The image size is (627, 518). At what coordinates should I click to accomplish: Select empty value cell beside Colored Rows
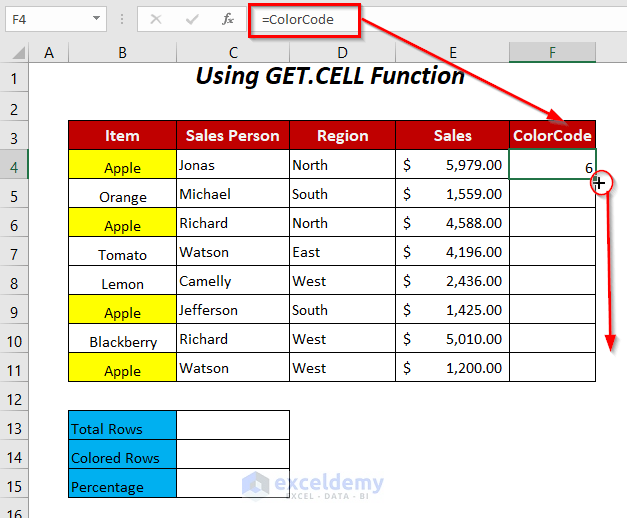(x=233, y=454)
